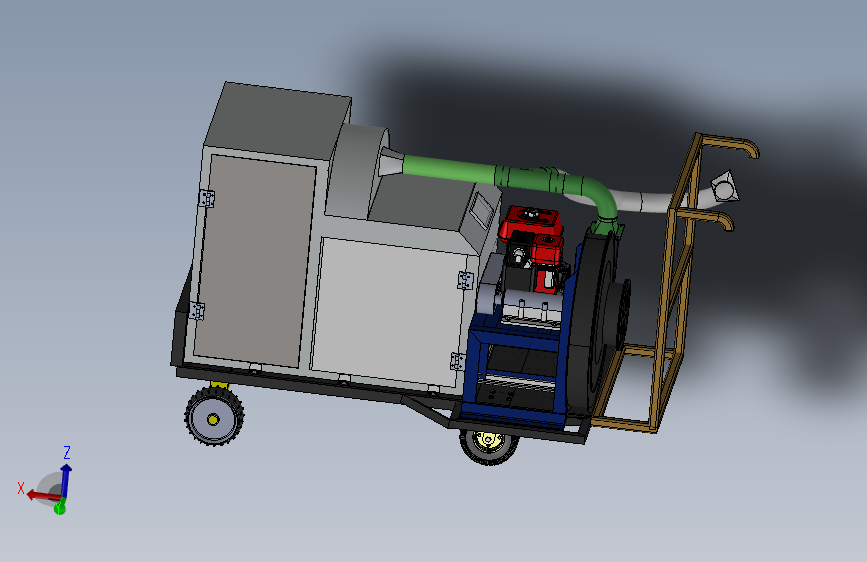The image size is (867, 562).
Task: Select the upper hinge on tall cabinet door
Action: coord(207,198)
